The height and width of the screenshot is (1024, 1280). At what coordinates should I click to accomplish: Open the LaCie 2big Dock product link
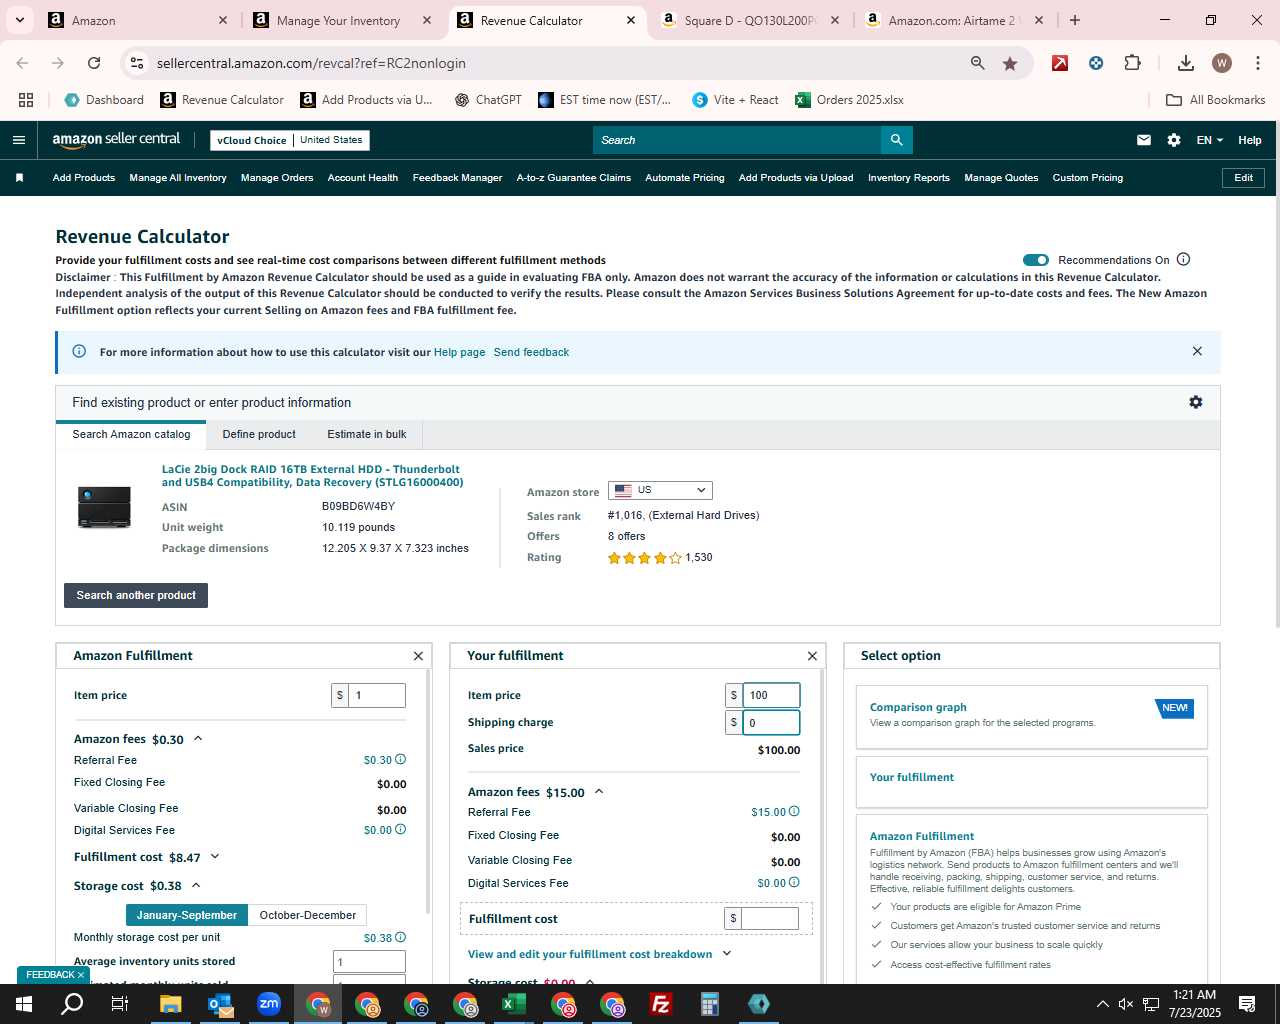click(312, 475)
